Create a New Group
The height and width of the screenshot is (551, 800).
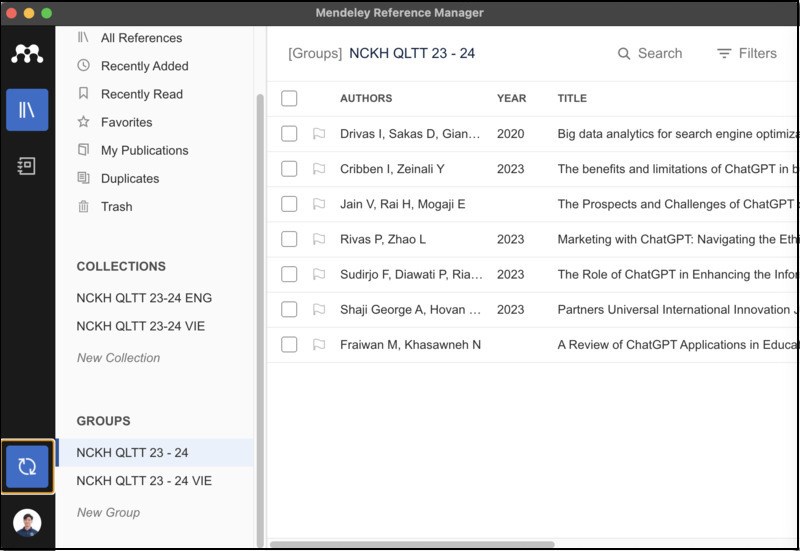click(x=108, y=513)
